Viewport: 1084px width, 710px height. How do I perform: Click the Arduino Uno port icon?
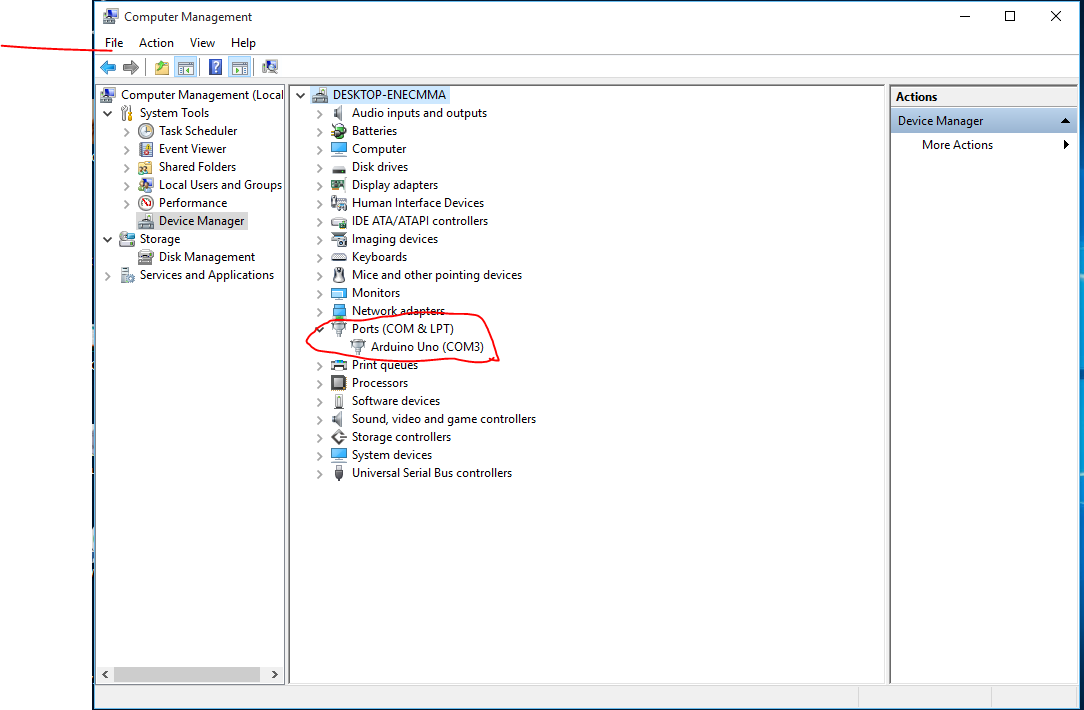coord(358,346)
